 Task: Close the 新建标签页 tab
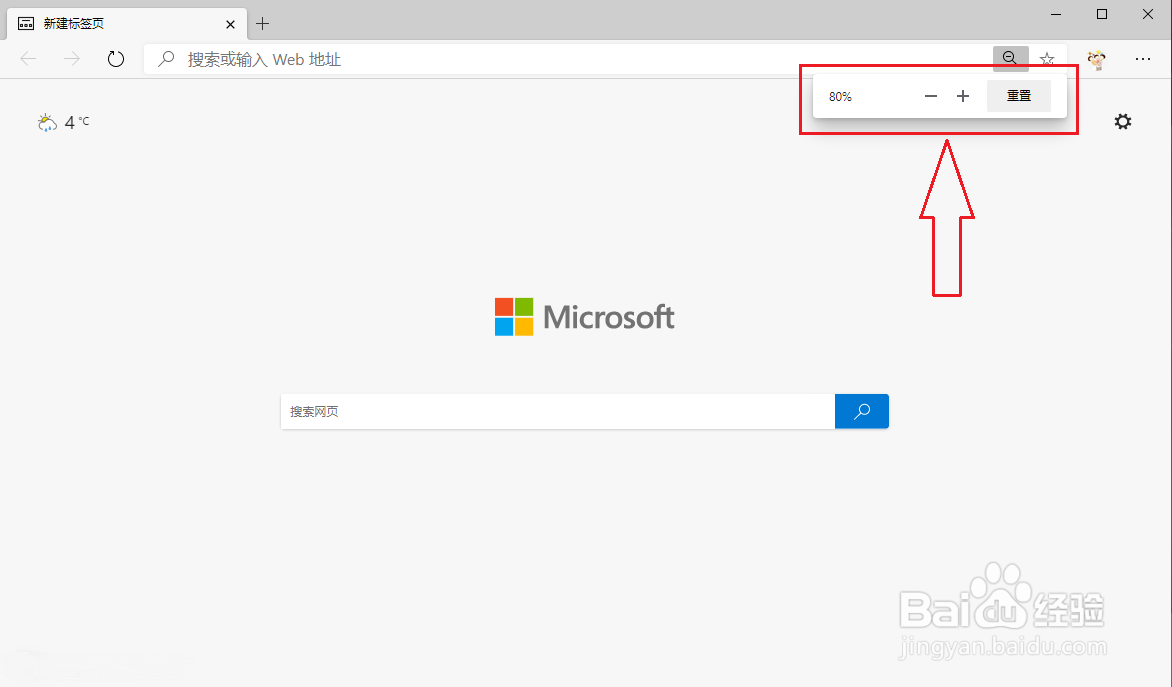tap(230, 25)
